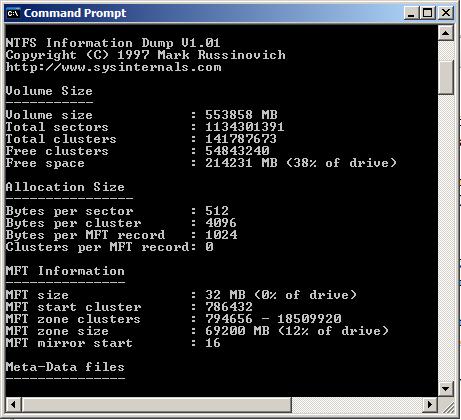Click the MFT size value 32 MB
This screenshot has height=420, width=461.
[x=225, y=295]
